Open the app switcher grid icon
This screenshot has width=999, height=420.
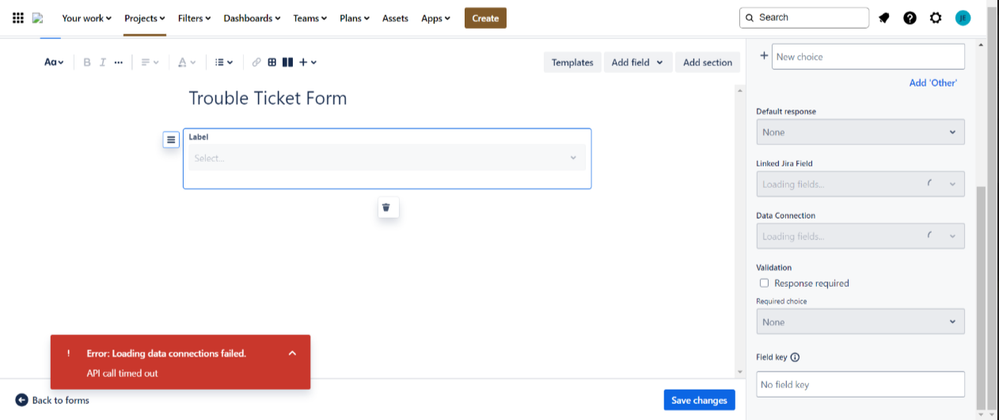click(x=18, y=18)
